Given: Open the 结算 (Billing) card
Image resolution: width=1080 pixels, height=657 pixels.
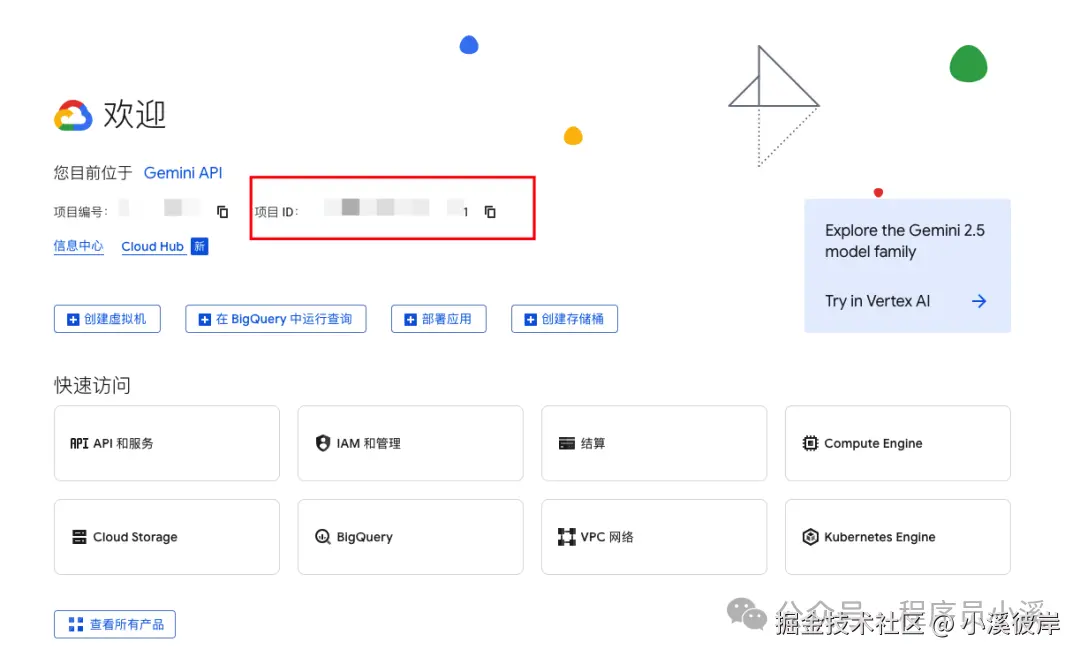Looking at the screenshot, I should tap(654, 442).
